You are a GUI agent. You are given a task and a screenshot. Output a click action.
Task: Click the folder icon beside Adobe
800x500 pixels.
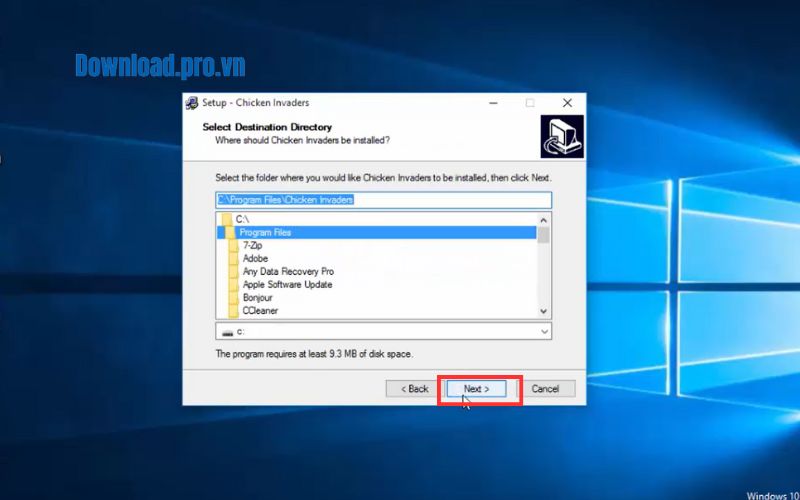coord(234,259)
